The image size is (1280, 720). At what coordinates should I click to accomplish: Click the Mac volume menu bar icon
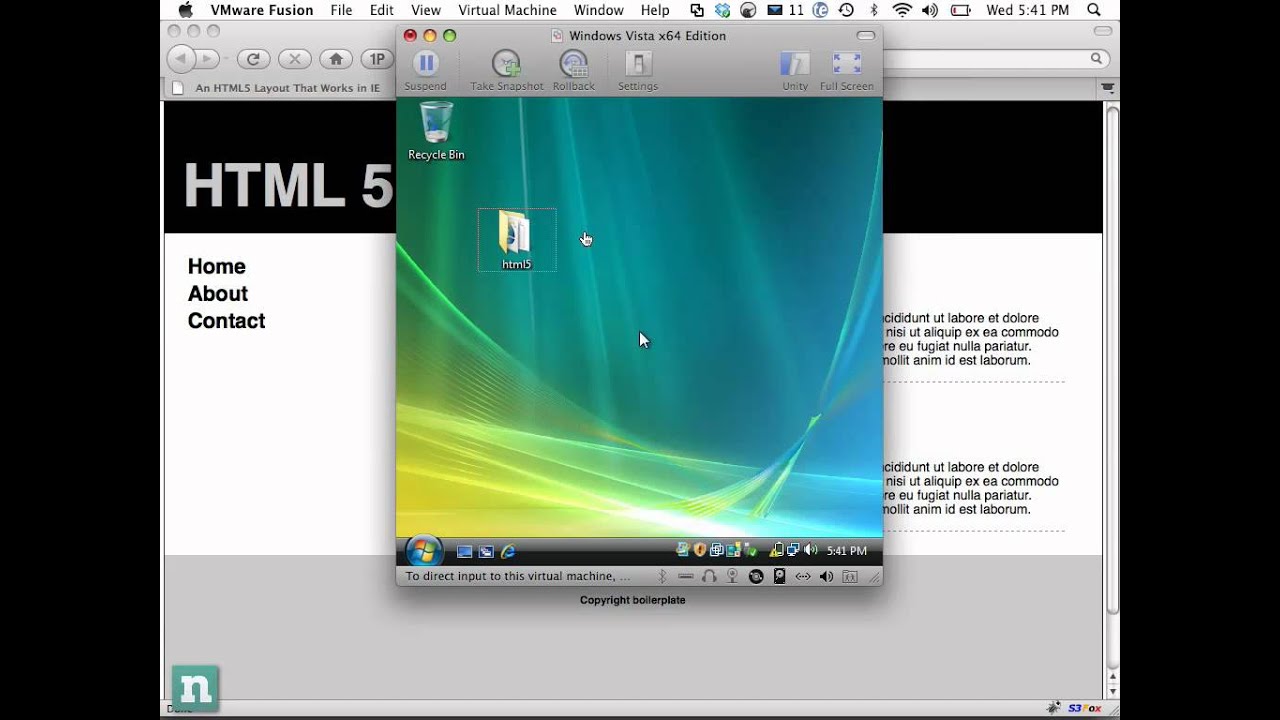[x=930, y=10]
